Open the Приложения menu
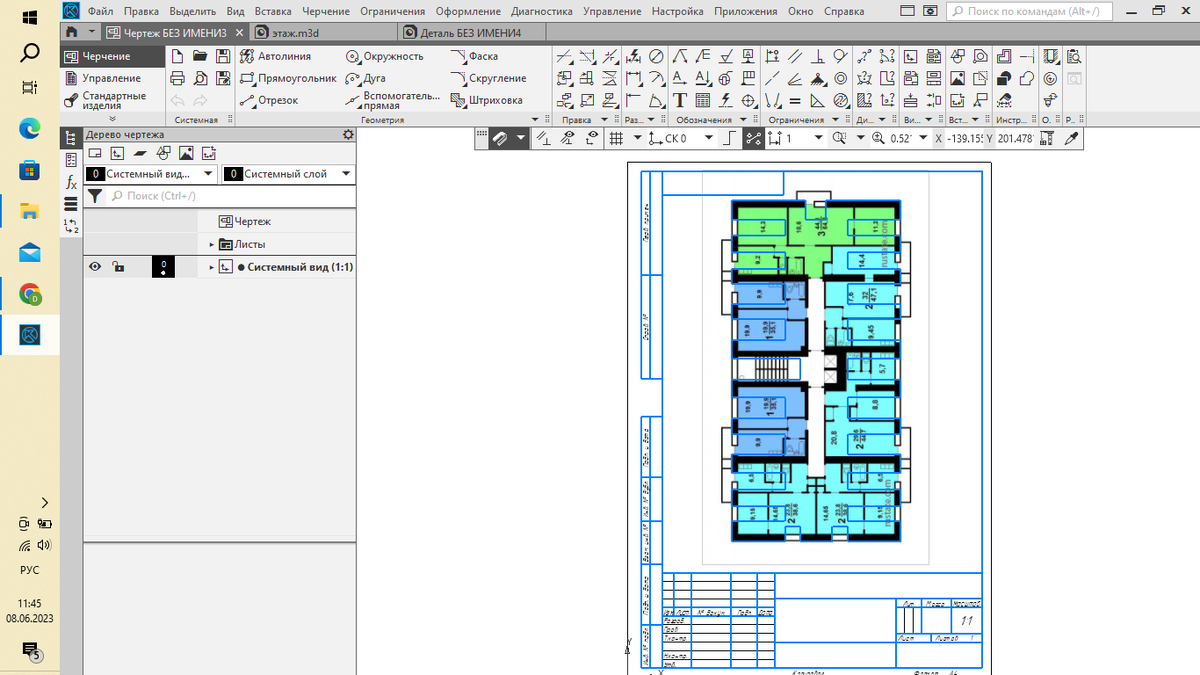Screen dimensions: 1200x675 746,11
